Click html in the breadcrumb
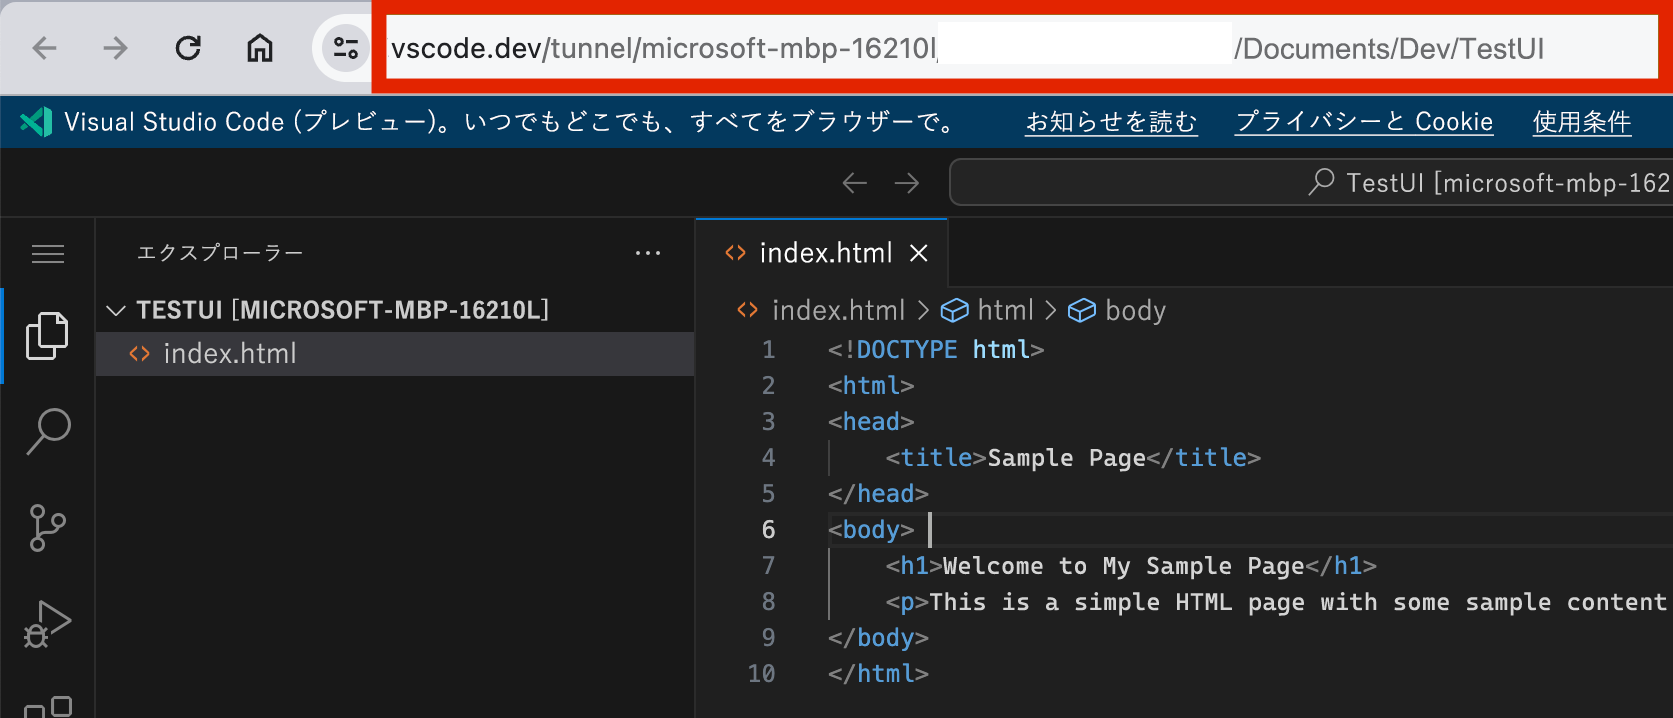Screen dimensions: 1673x718 [1005, 311]
